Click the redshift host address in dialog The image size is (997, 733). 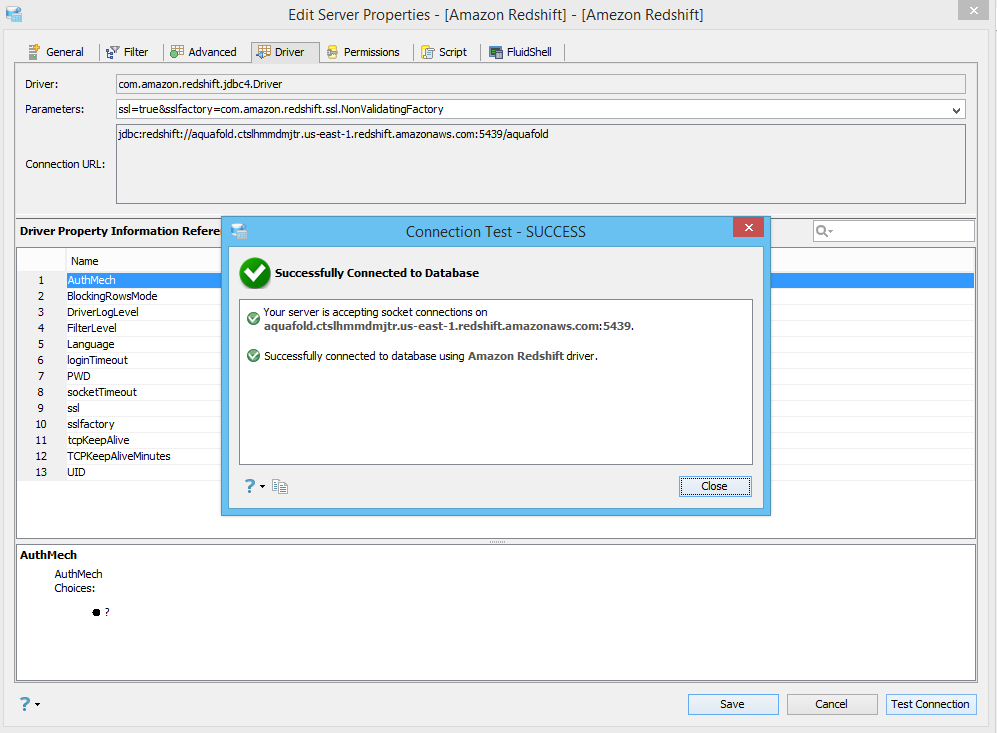448,326
